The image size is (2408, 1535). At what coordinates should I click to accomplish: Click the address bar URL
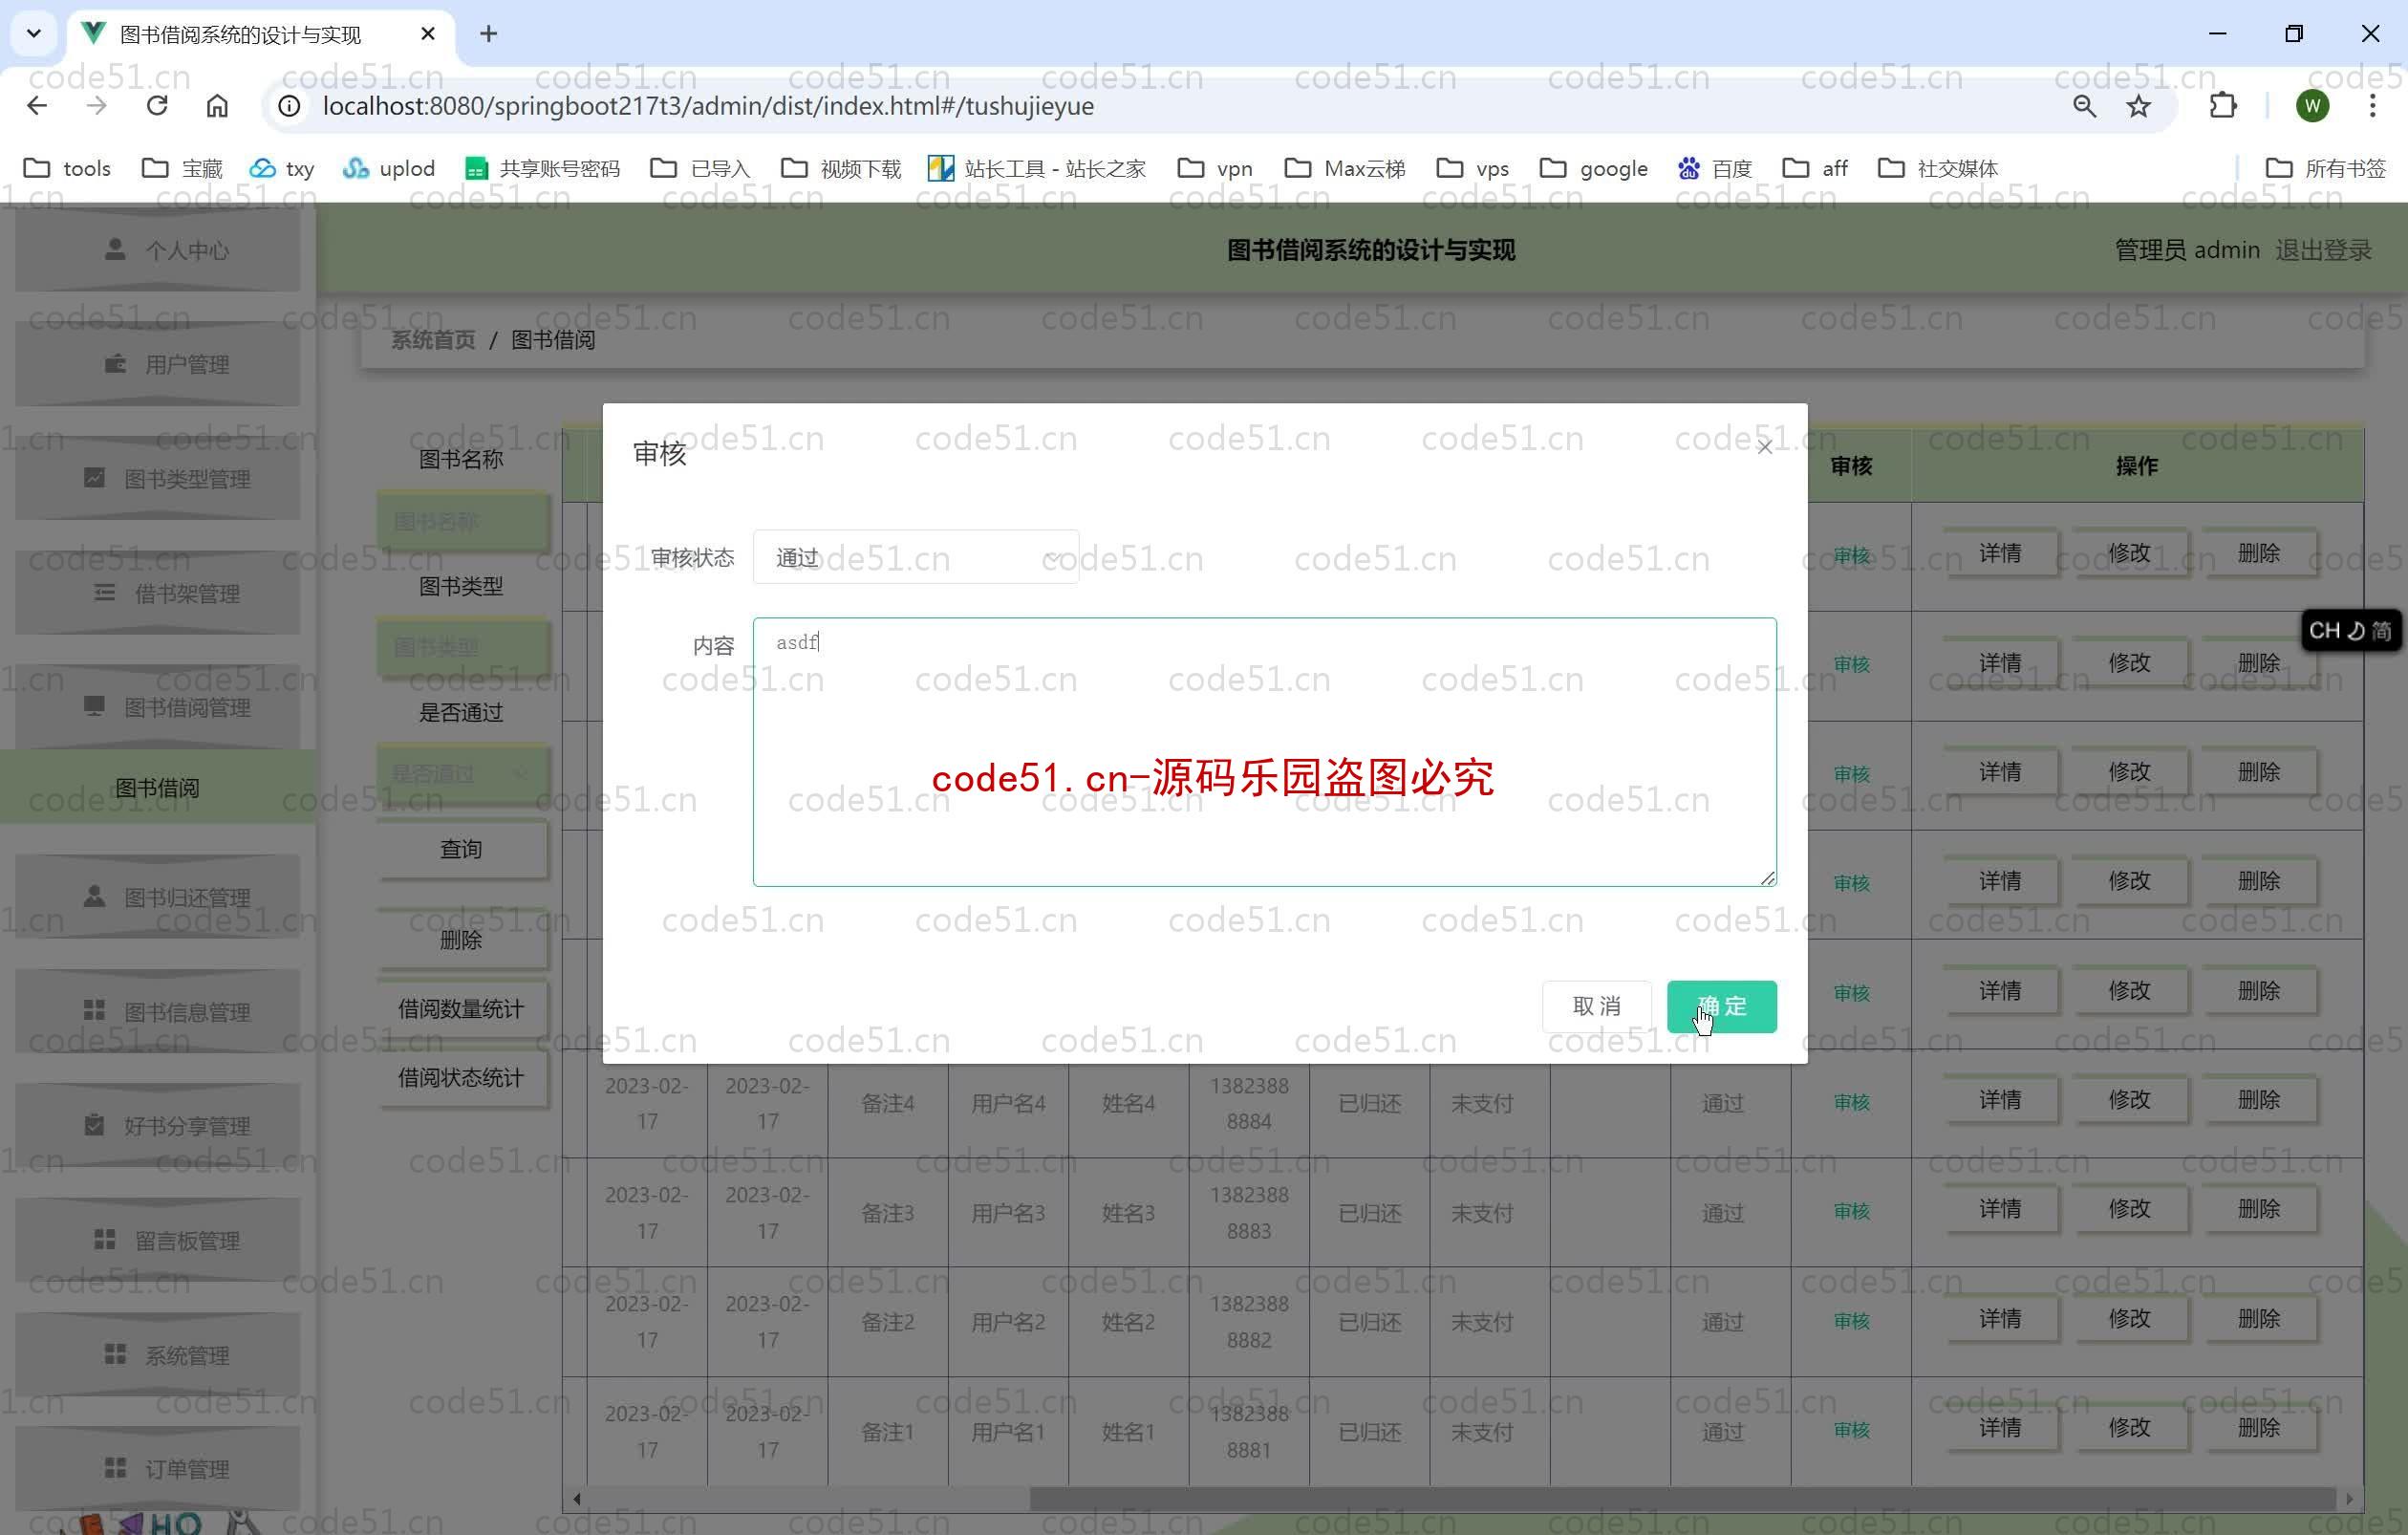(708, 106)
